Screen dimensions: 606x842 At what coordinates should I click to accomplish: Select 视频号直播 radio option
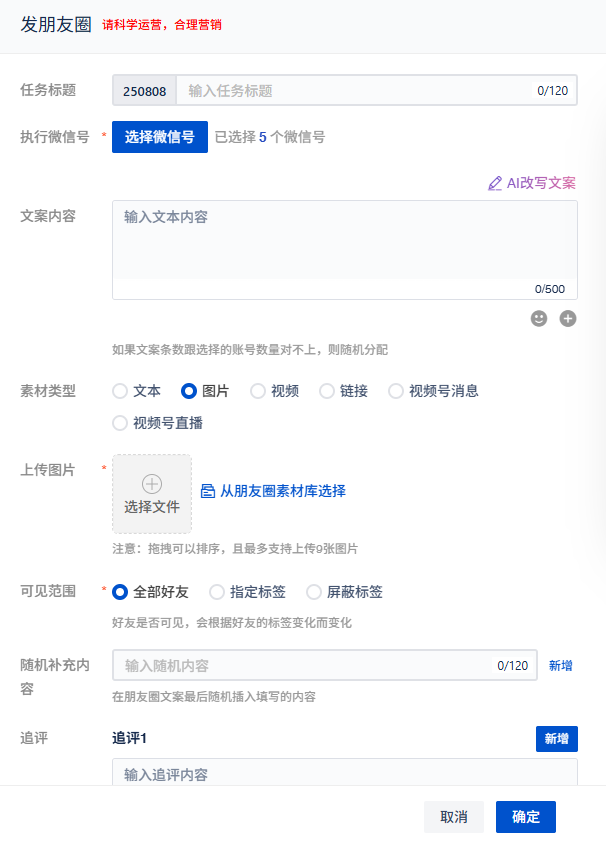[x=120, y=423]
